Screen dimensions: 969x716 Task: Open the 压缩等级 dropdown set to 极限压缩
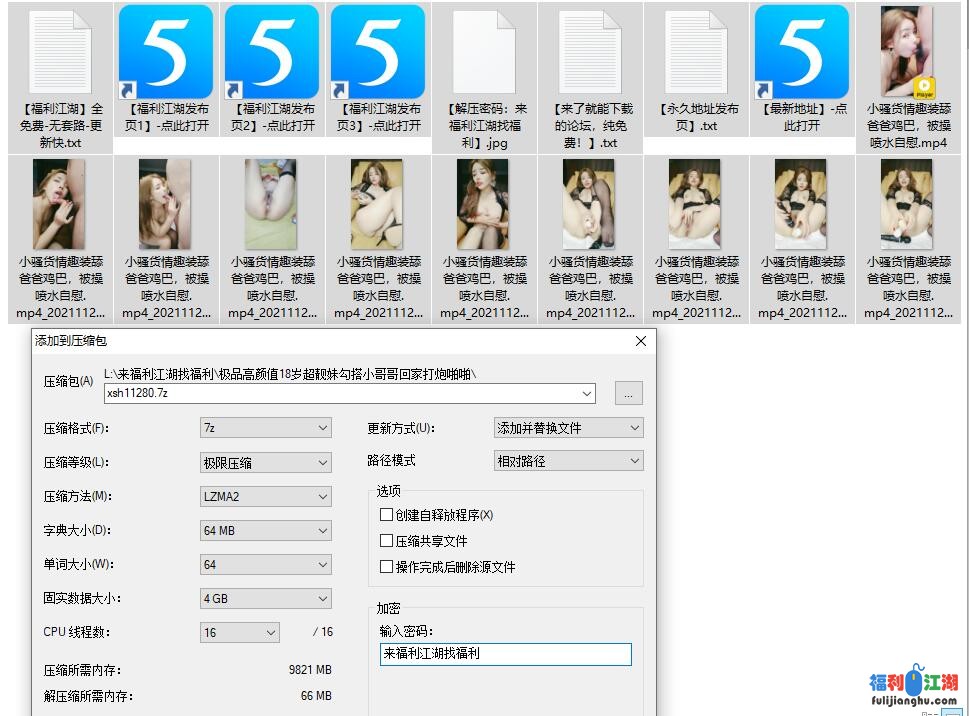pos(266,463)
